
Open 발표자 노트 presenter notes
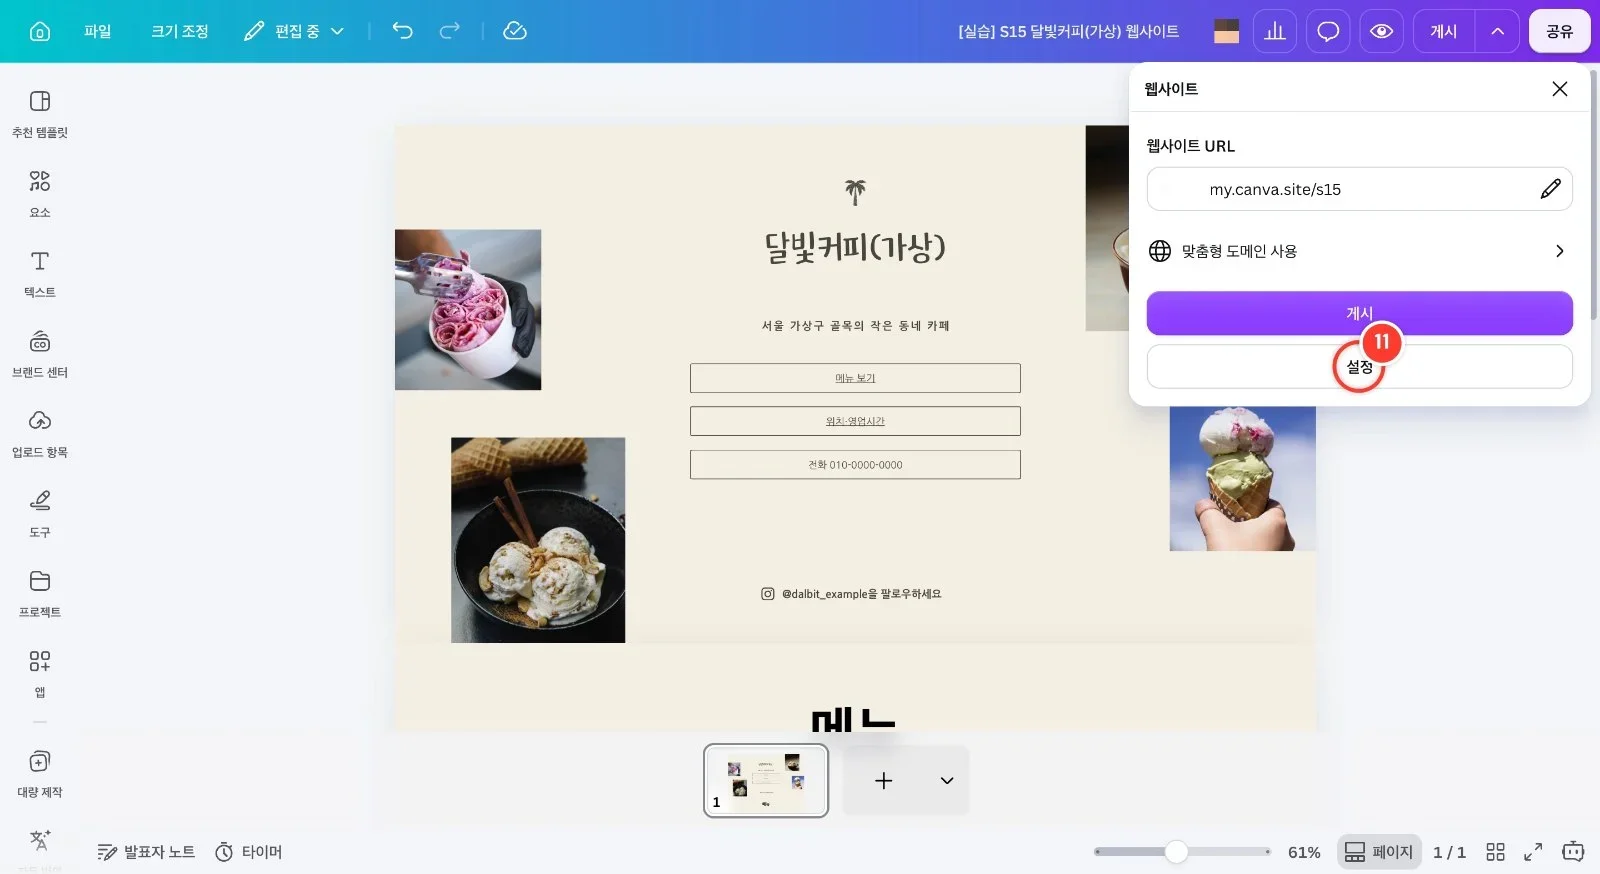pyautogui.click(x=146, y=852)
